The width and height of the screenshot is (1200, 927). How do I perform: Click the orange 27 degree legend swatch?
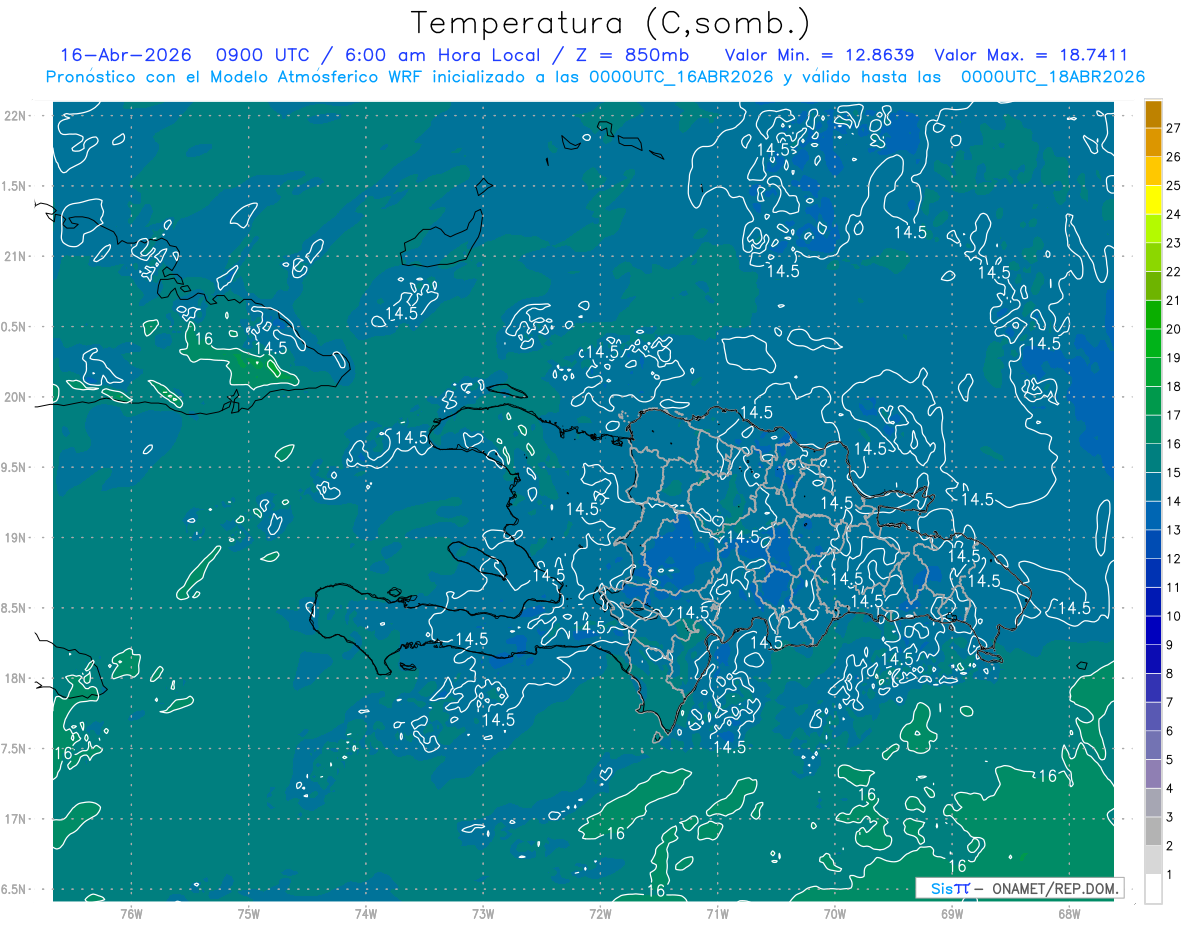point(1153,114)
